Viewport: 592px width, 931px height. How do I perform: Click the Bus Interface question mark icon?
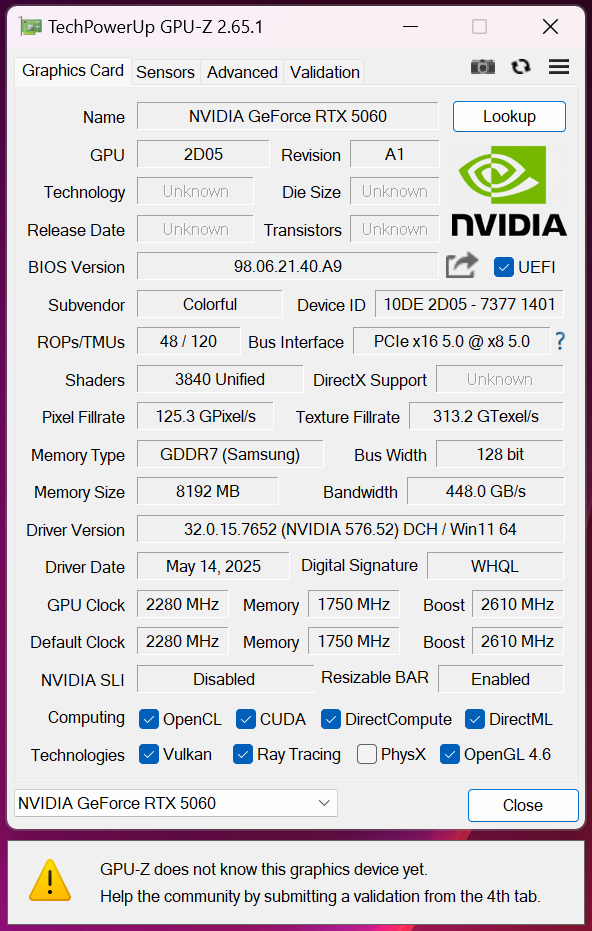tap(559, 341)
